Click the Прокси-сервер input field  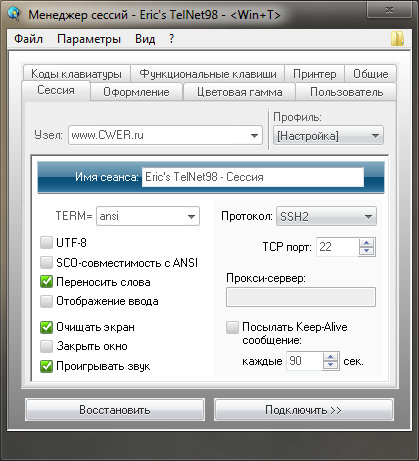pos(301,297)
